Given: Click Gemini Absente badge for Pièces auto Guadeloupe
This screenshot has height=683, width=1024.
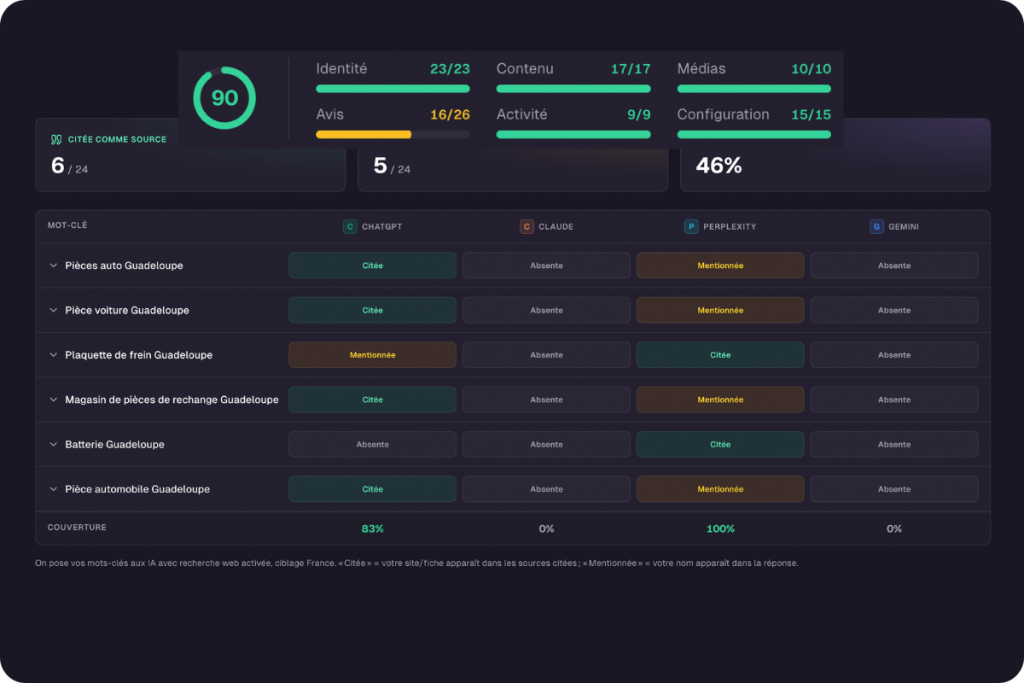Looking at the screenshot, I should [x=894, y=265].
